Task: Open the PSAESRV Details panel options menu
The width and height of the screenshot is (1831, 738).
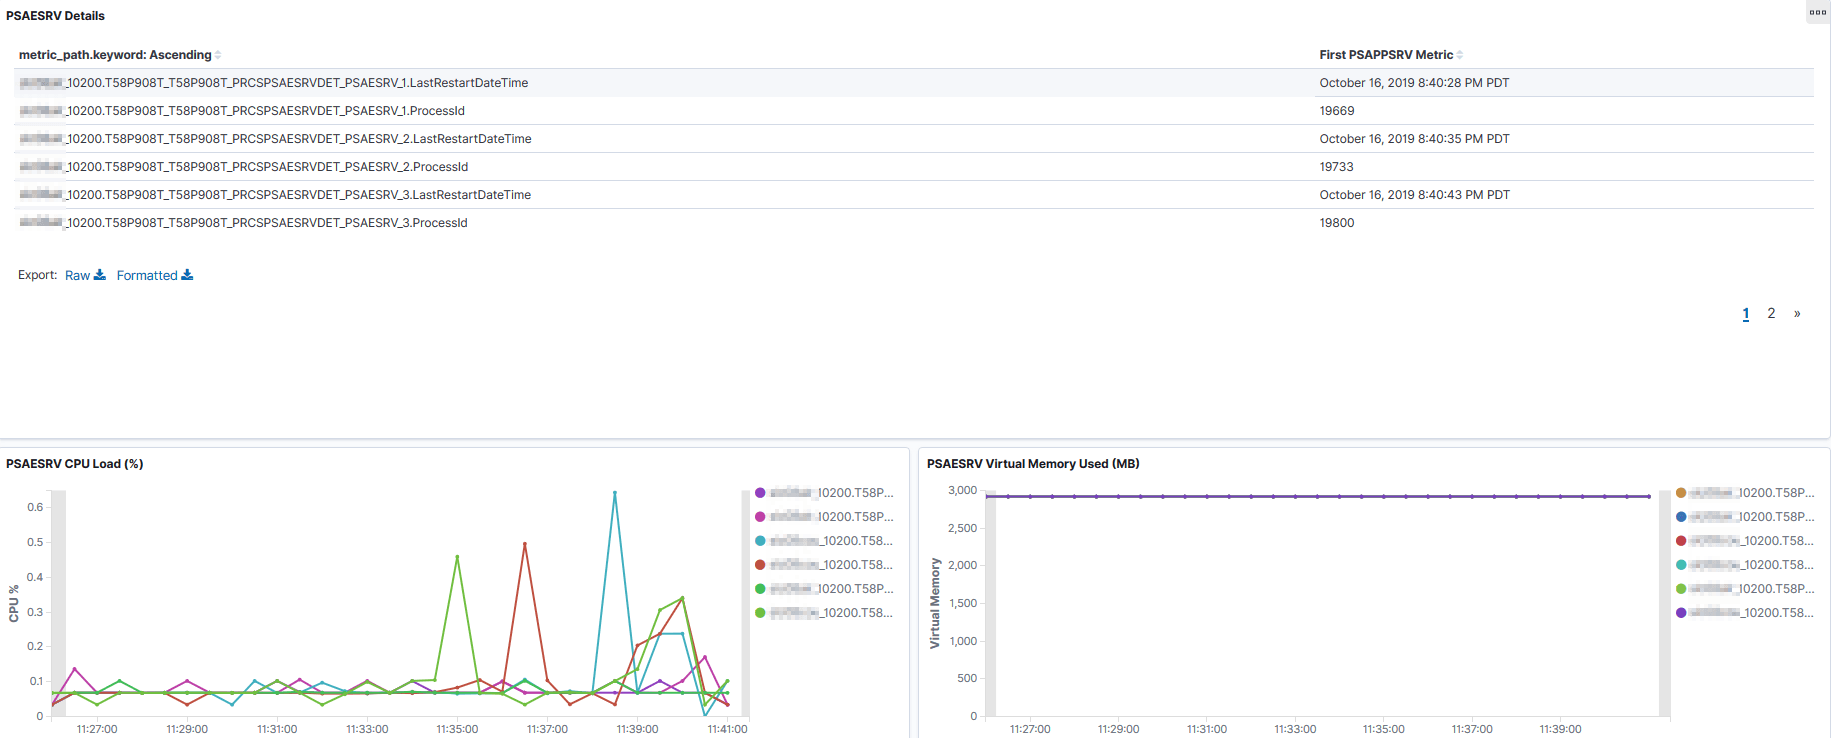Action: coord(1818,13)
